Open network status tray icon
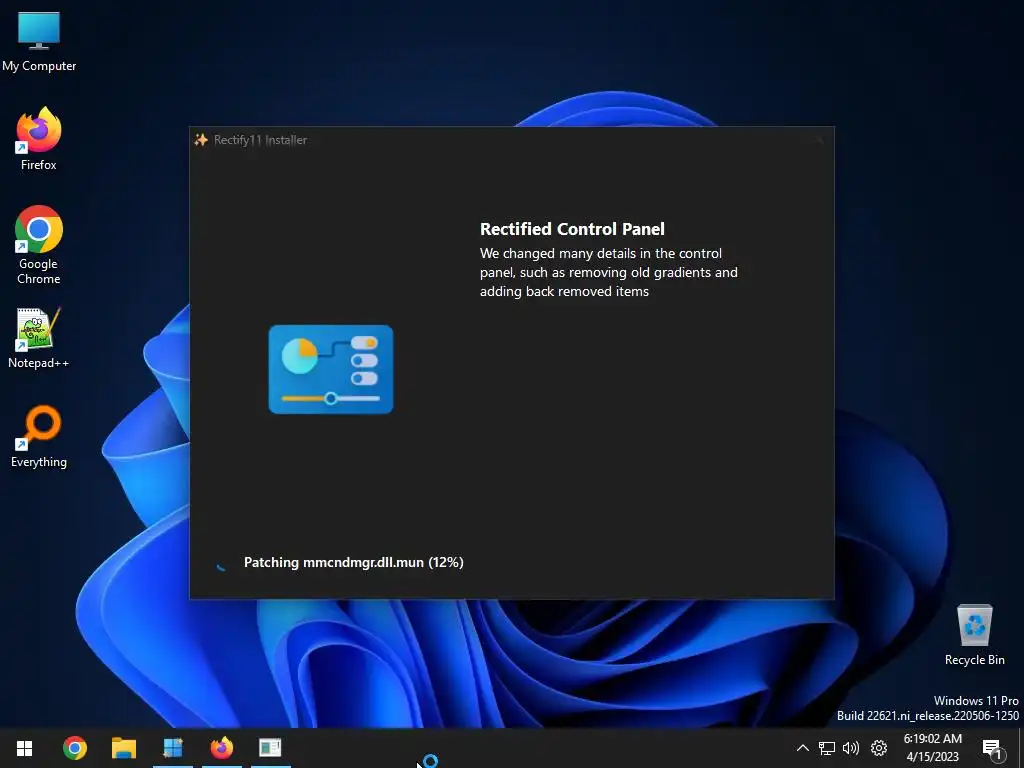This screenshot has width=1024, height=768. (827, 748)
